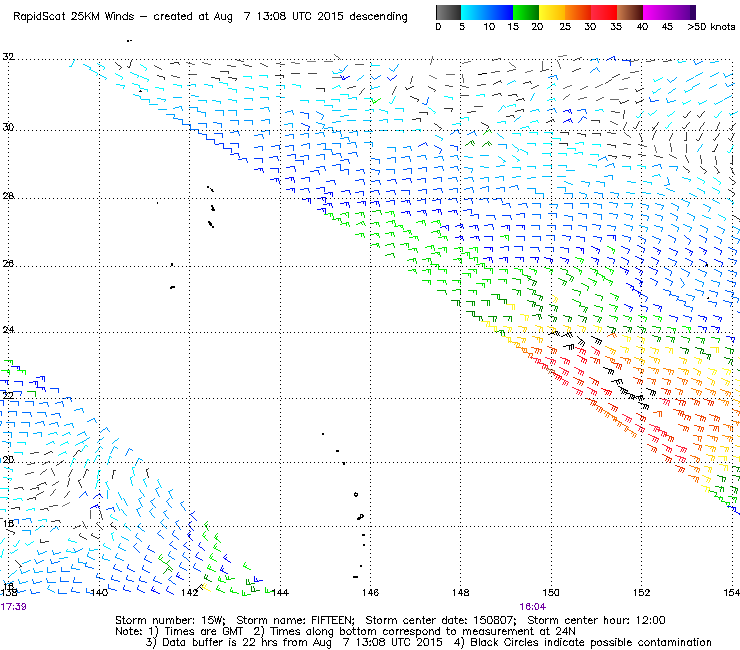Click the 'Storm center date: 150807' text
The height and width of the screenshot is (650, 740).
pos(441,620)
